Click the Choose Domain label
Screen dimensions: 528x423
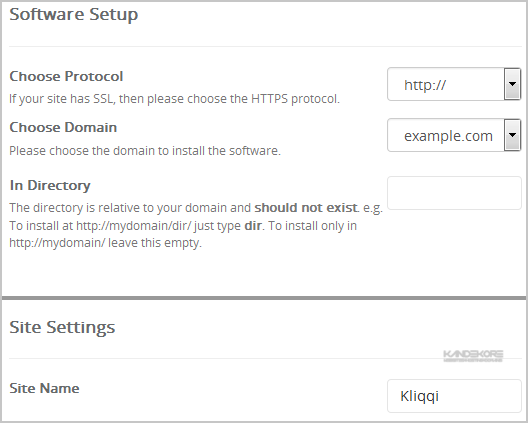[x=63, y=127]
